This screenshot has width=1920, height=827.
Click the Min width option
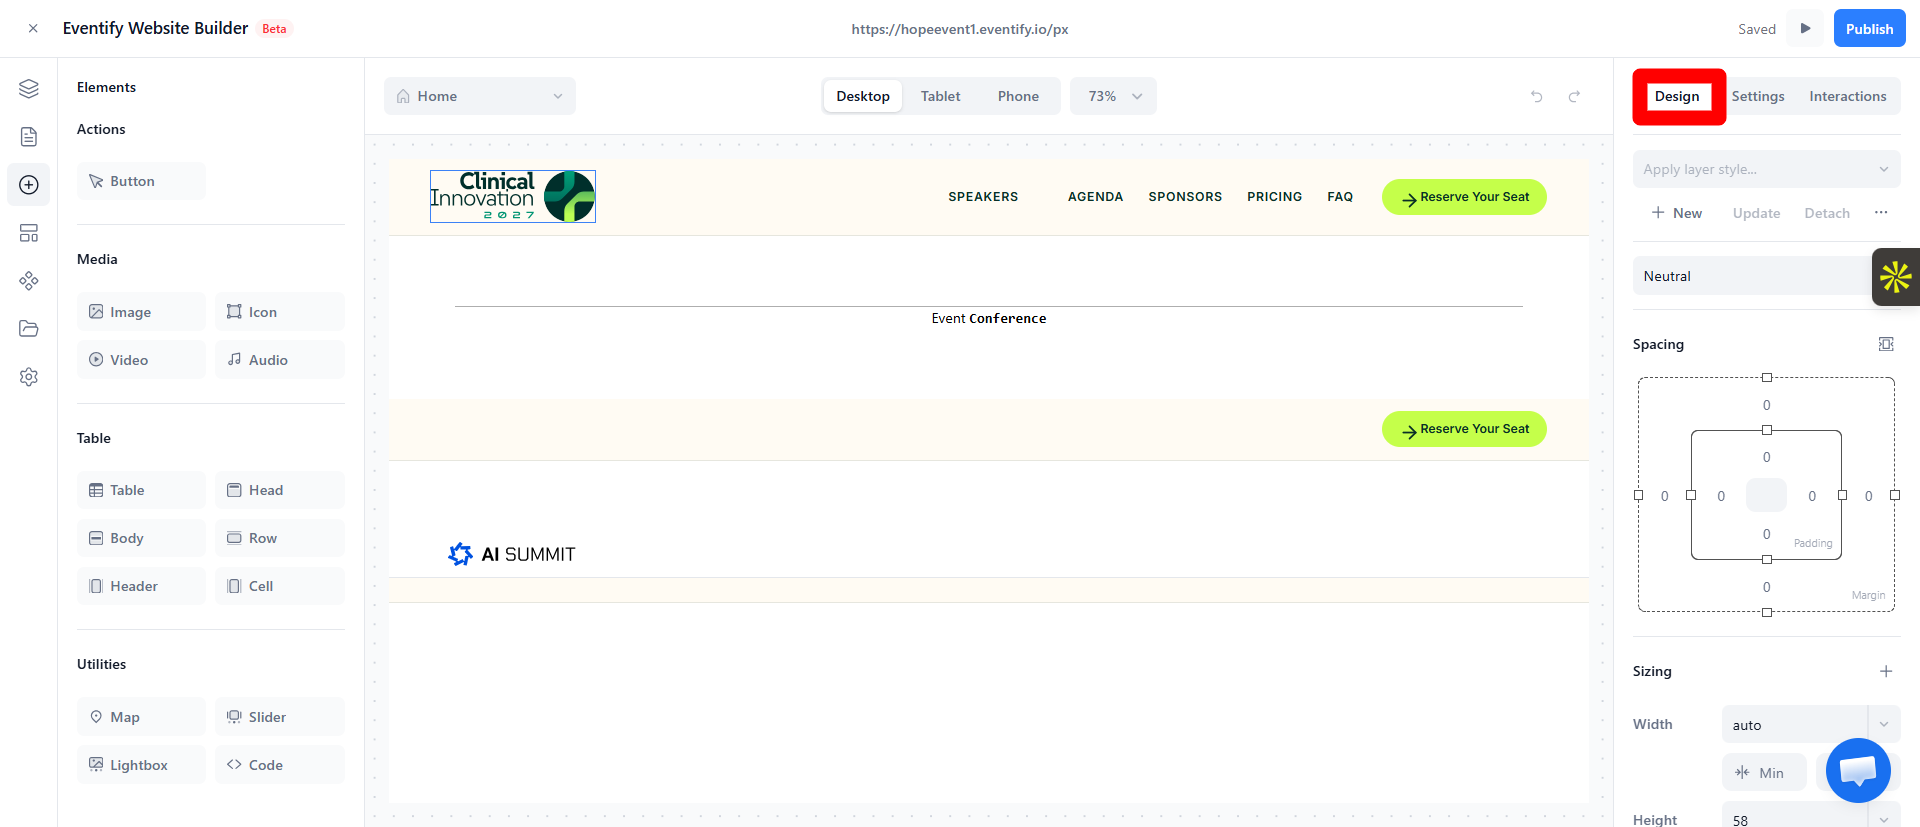1764,772
